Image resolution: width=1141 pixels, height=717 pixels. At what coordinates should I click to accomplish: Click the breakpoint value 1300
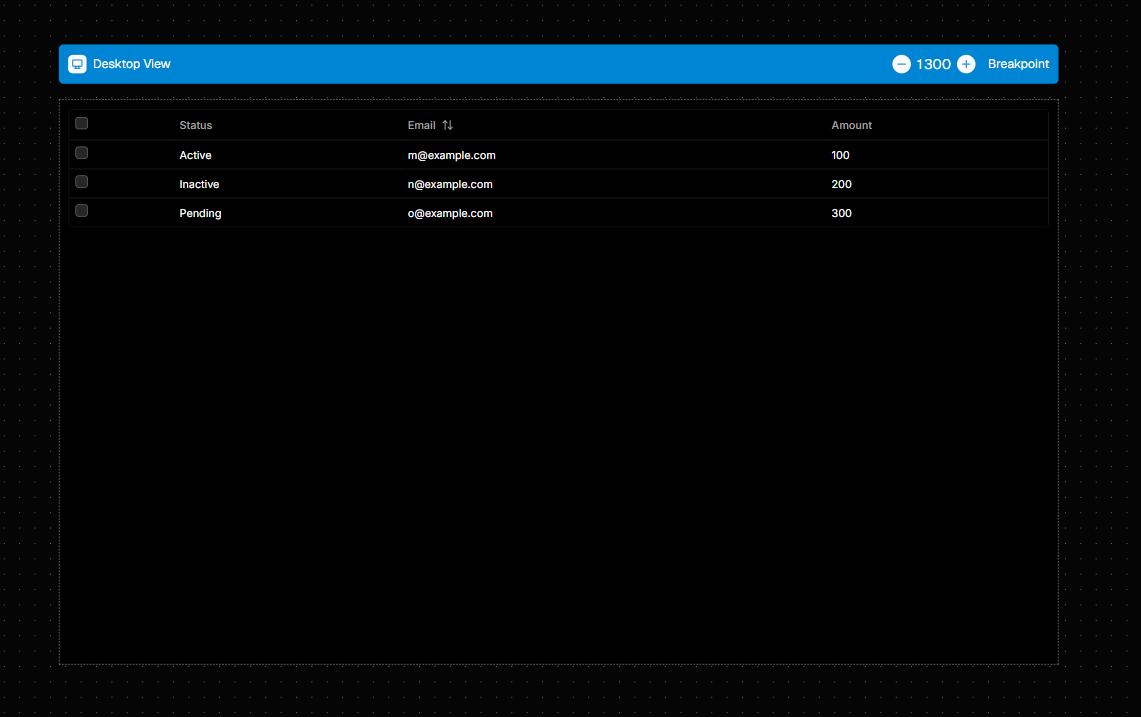click(934, 63)
